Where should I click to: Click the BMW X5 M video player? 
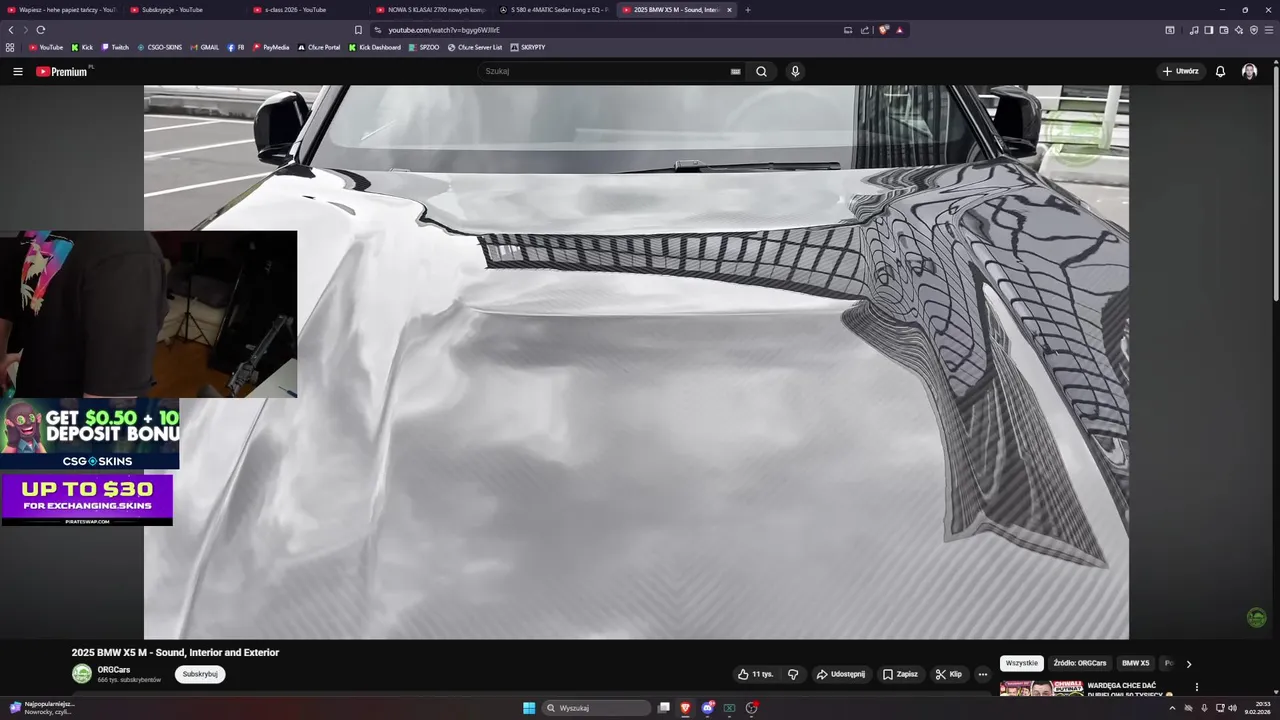[636, 362]
